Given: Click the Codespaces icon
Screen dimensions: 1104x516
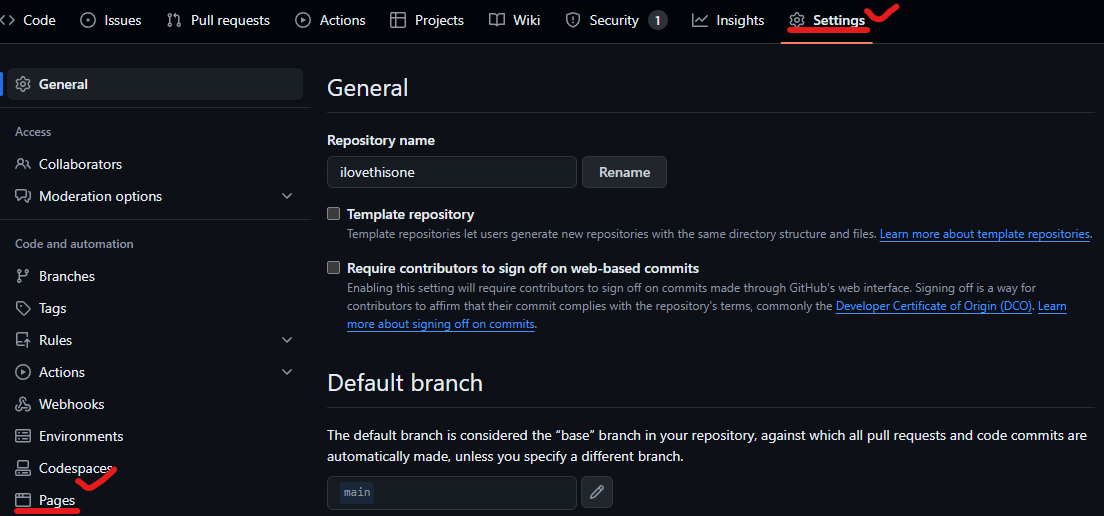Looking at the screenshot, I should pyautogui.click(x=23, y=468).
